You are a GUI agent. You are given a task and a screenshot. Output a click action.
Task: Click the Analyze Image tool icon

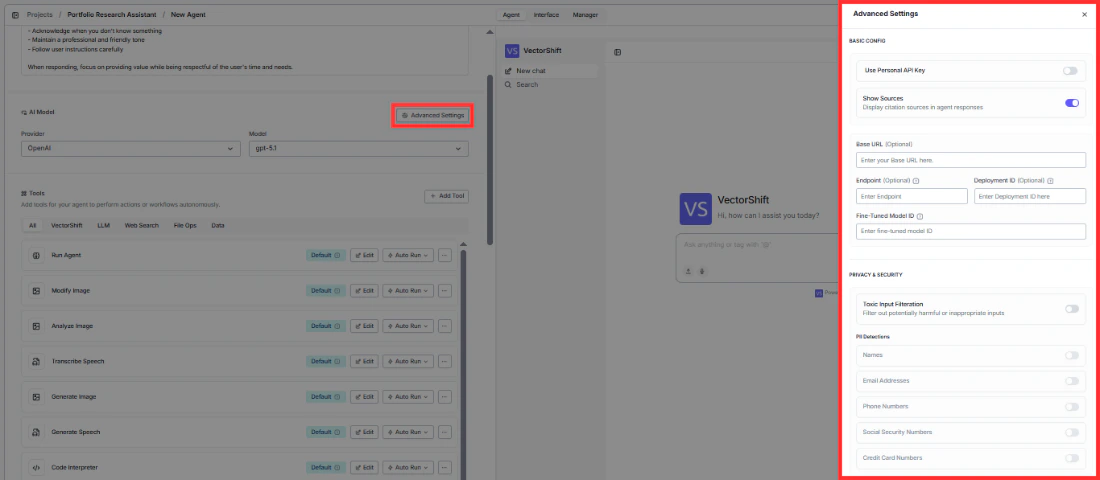tap(36, 326)
